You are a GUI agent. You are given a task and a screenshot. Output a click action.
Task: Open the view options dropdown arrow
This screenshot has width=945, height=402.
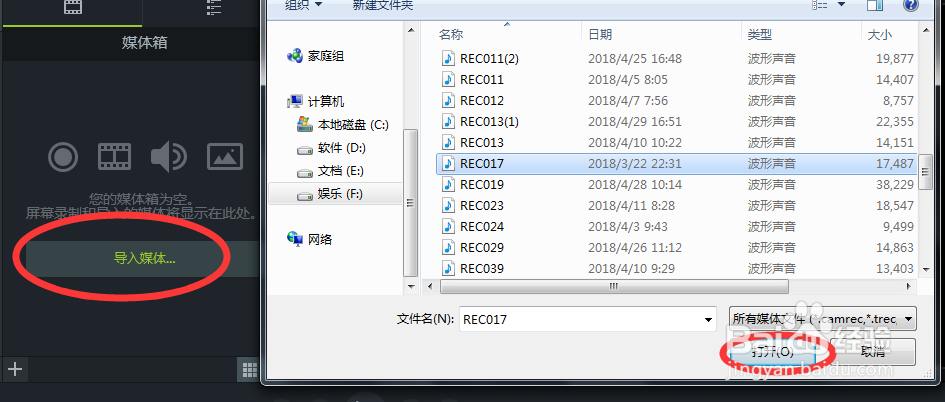click(841, 5)
